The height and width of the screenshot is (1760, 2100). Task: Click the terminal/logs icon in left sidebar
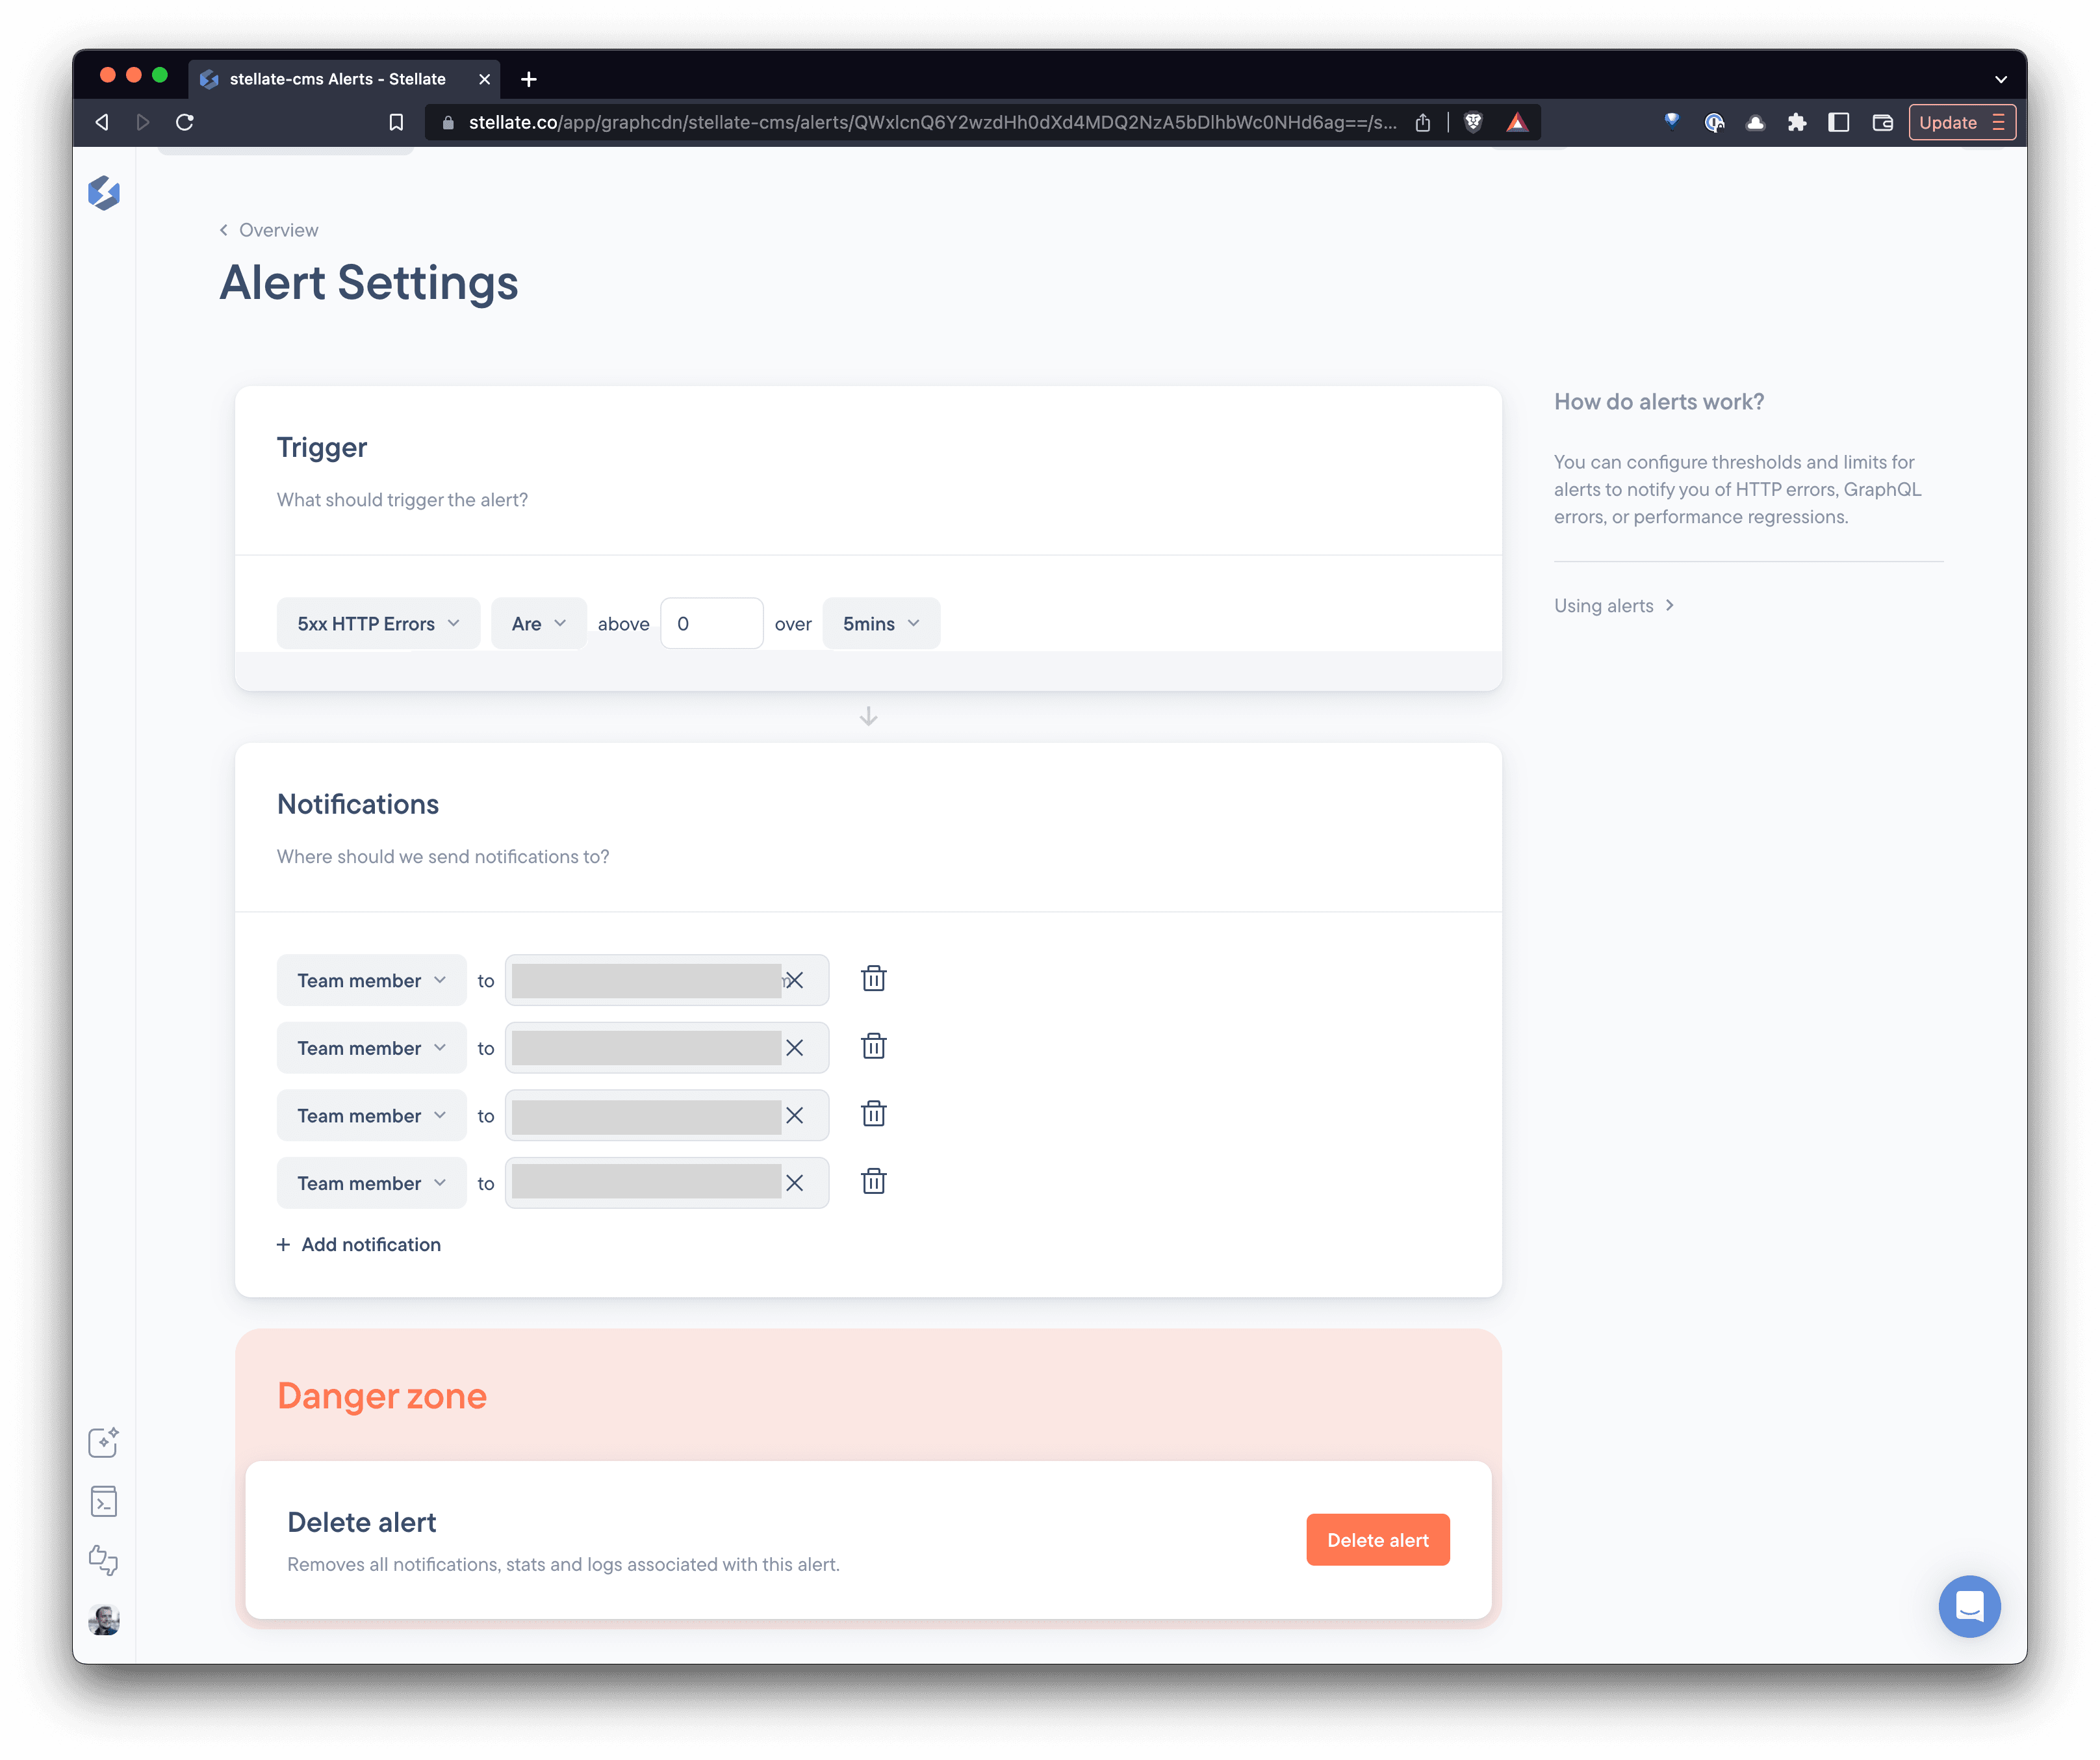pos(103,1501)
